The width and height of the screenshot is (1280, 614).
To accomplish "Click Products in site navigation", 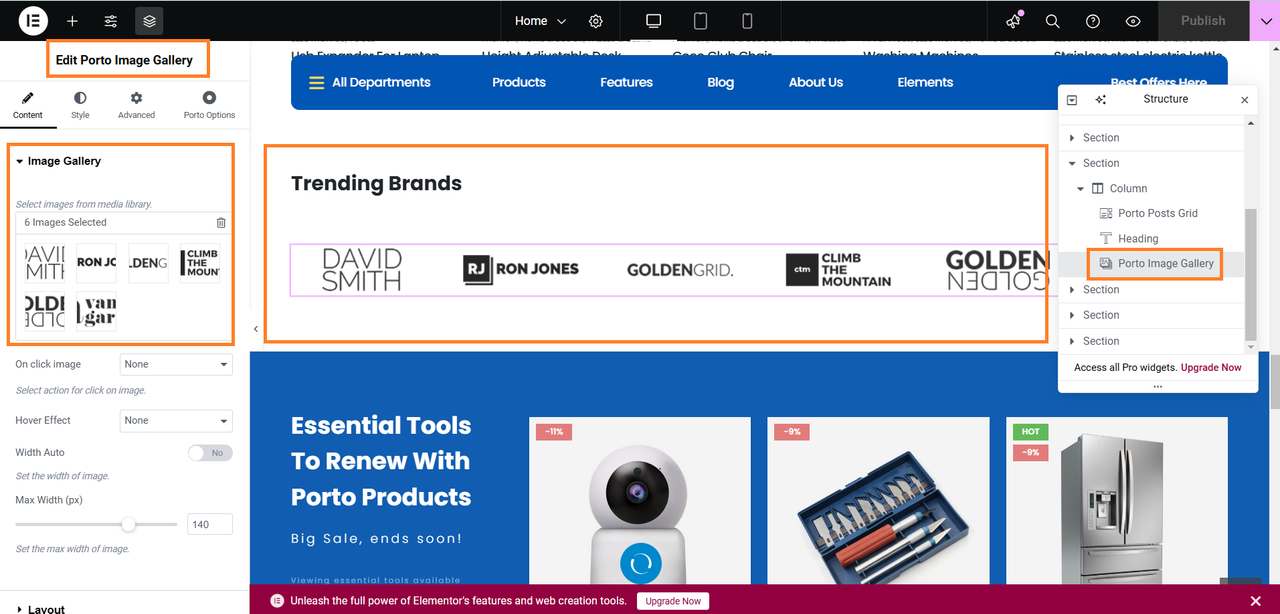I will point(519,83).
